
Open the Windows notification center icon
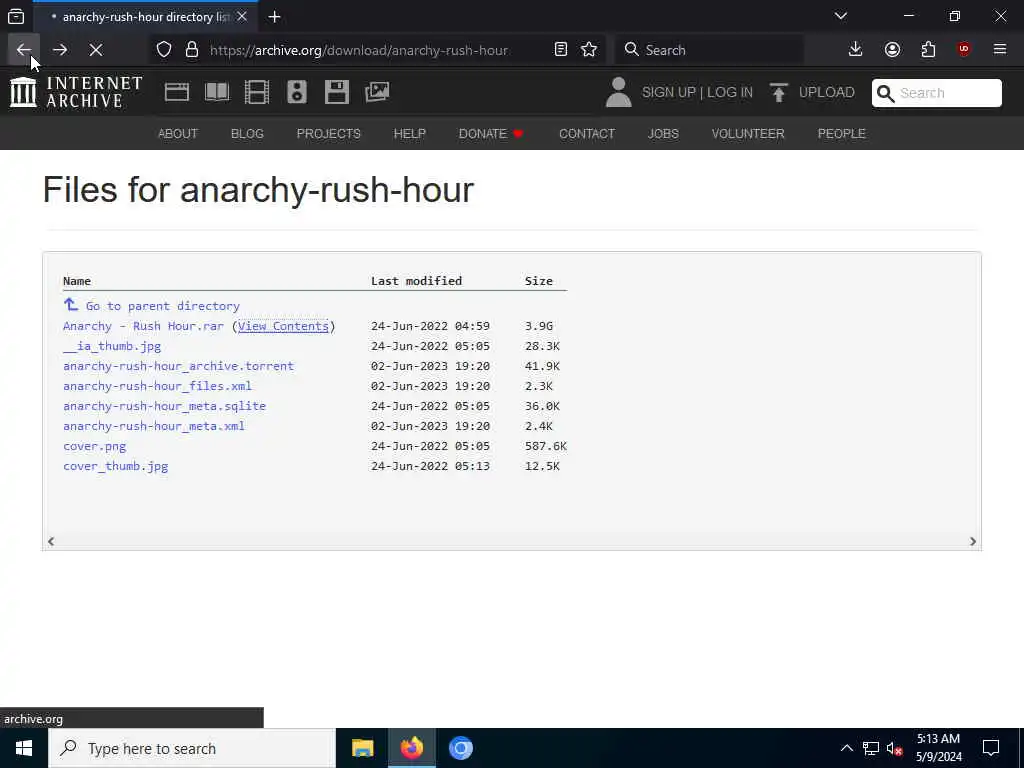click(991, 748)
